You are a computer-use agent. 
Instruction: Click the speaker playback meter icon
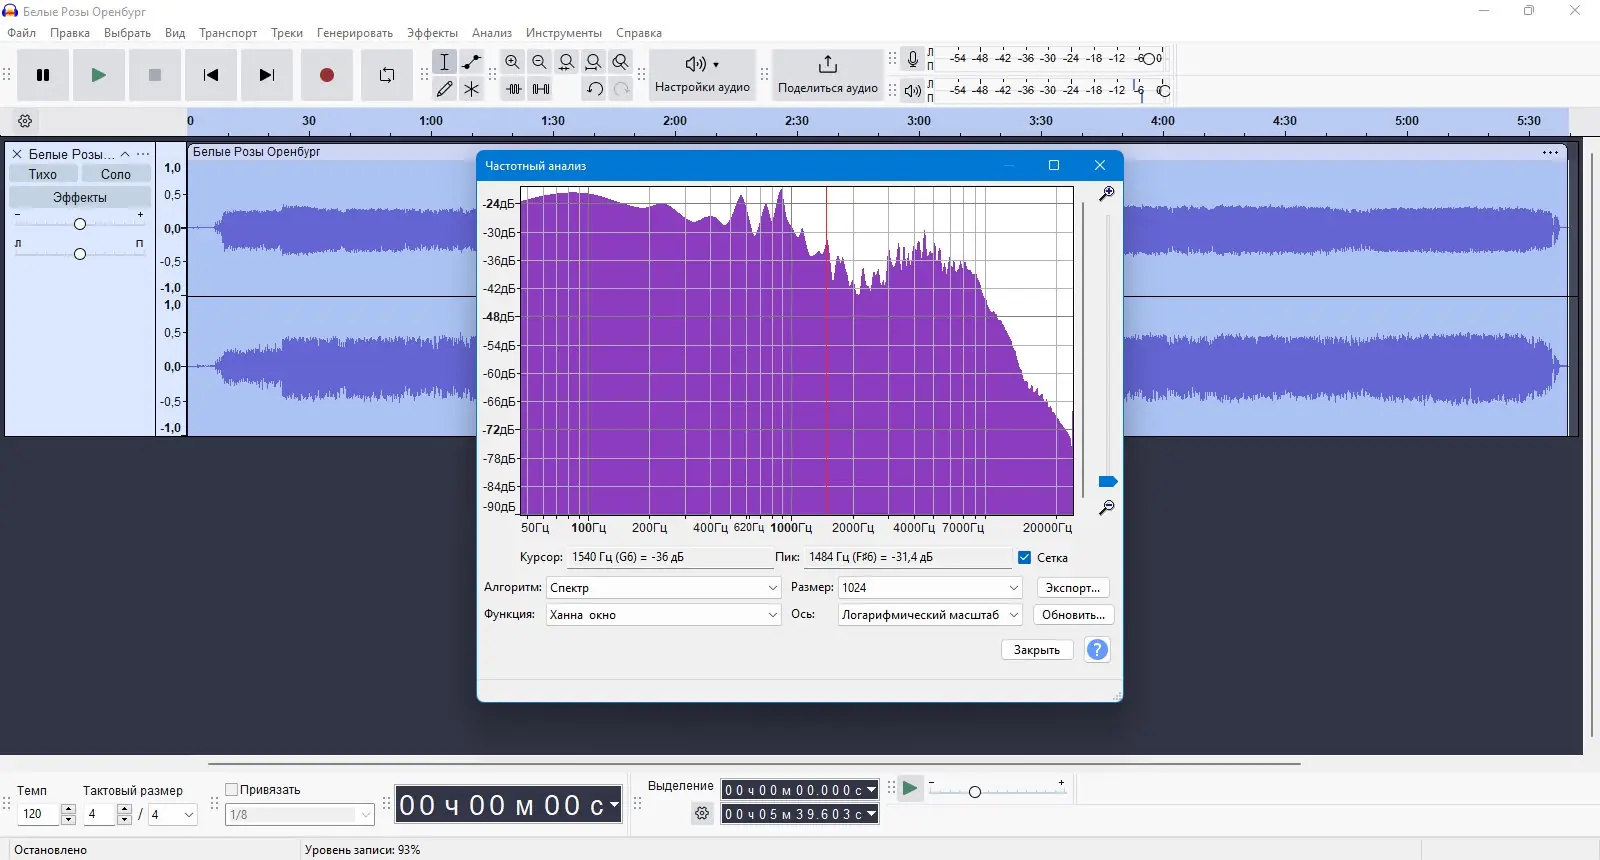coord(913,91)
